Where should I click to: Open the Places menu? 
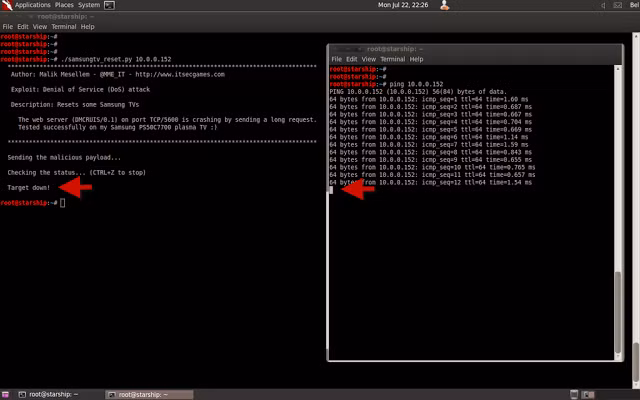[64, 5]
